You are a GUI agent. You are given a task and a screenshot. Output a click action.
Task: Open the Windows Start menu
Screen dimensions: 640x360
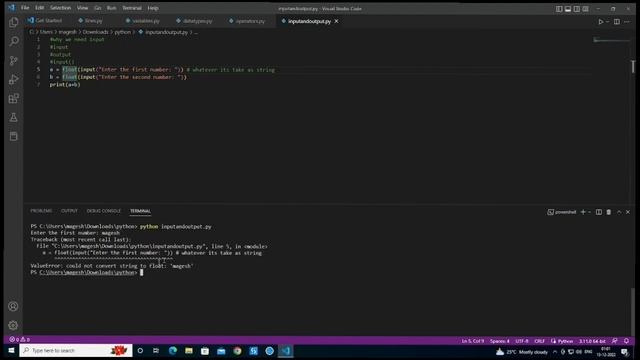11,350
